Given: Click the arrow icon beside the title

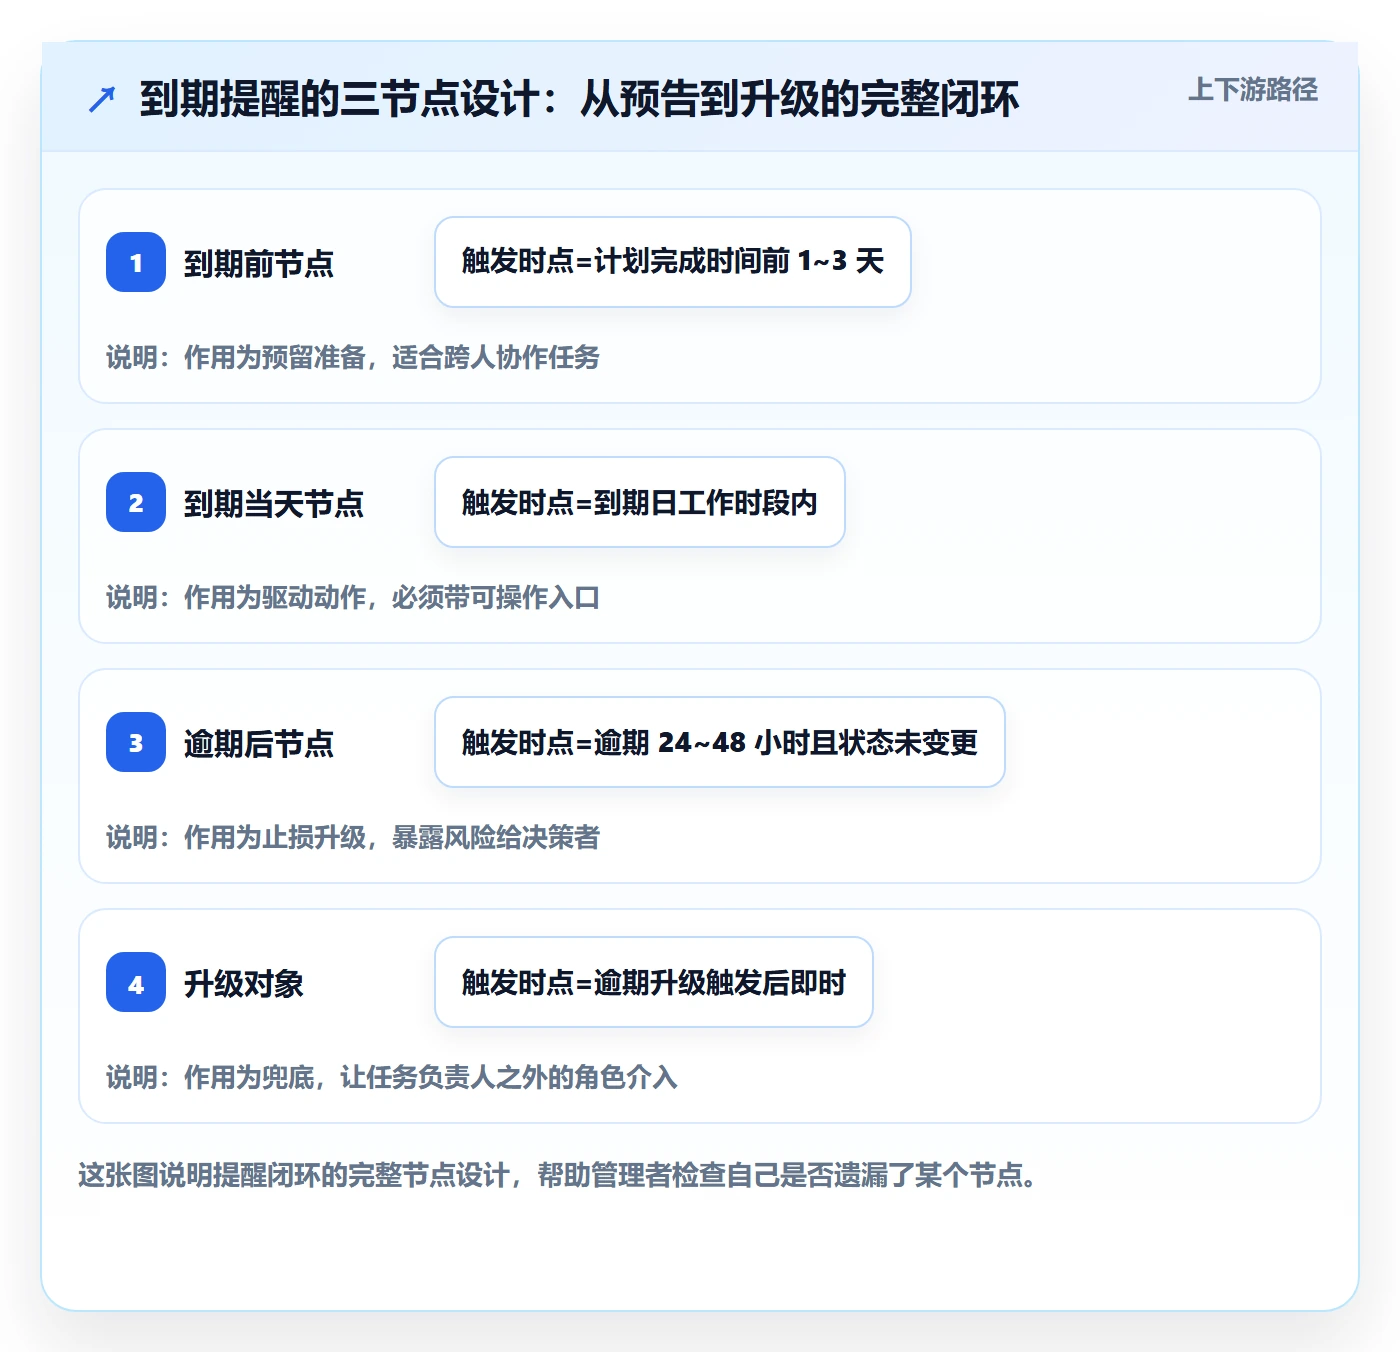Looking at the screenshot, I should tap(102, 99).
